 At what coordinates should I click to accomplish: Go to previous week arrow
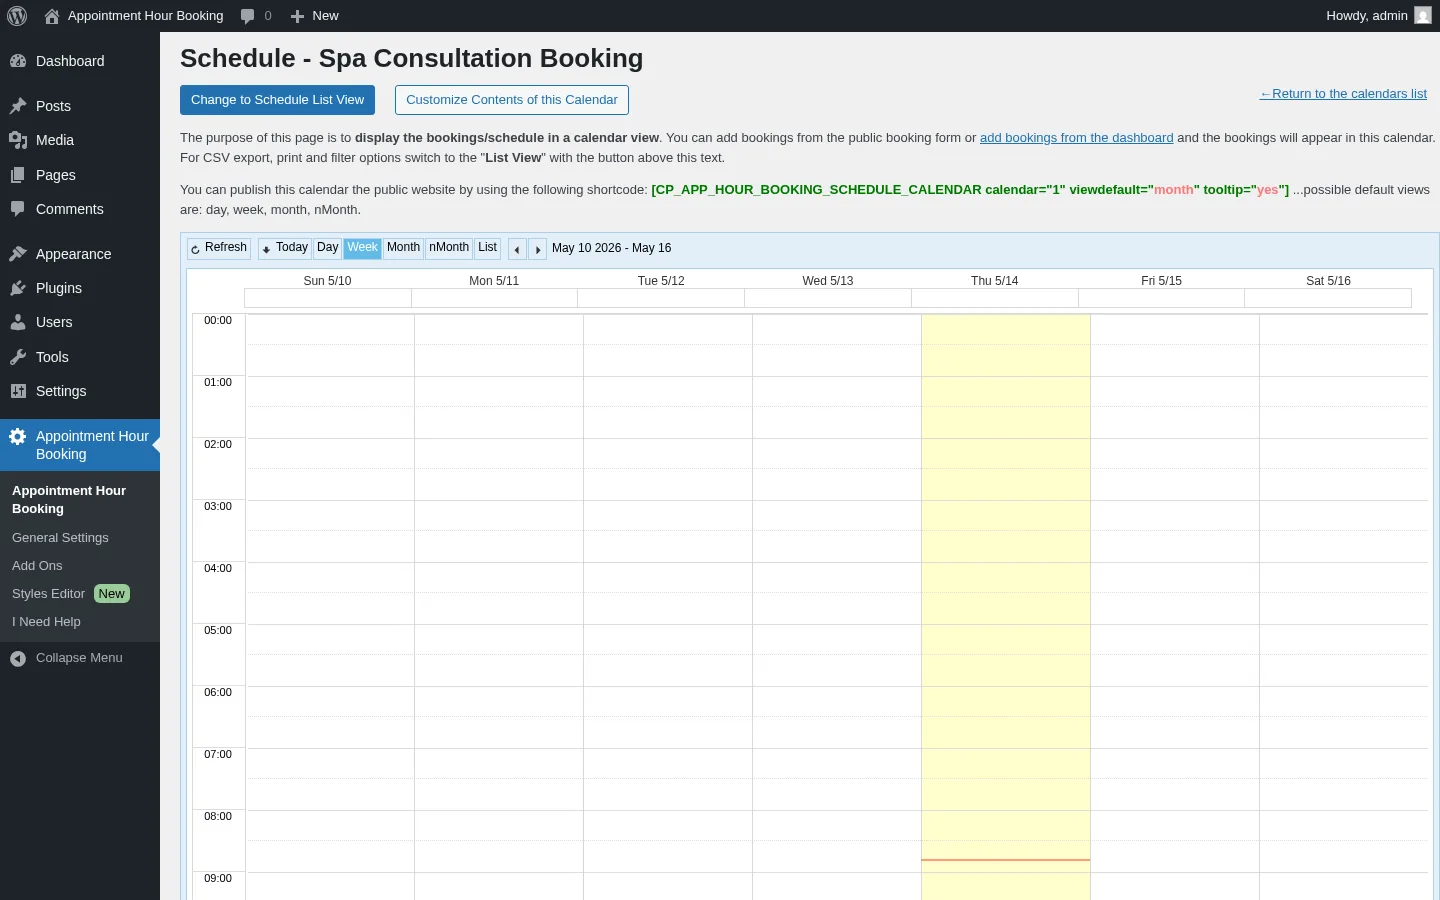click(x=517, y=249)
